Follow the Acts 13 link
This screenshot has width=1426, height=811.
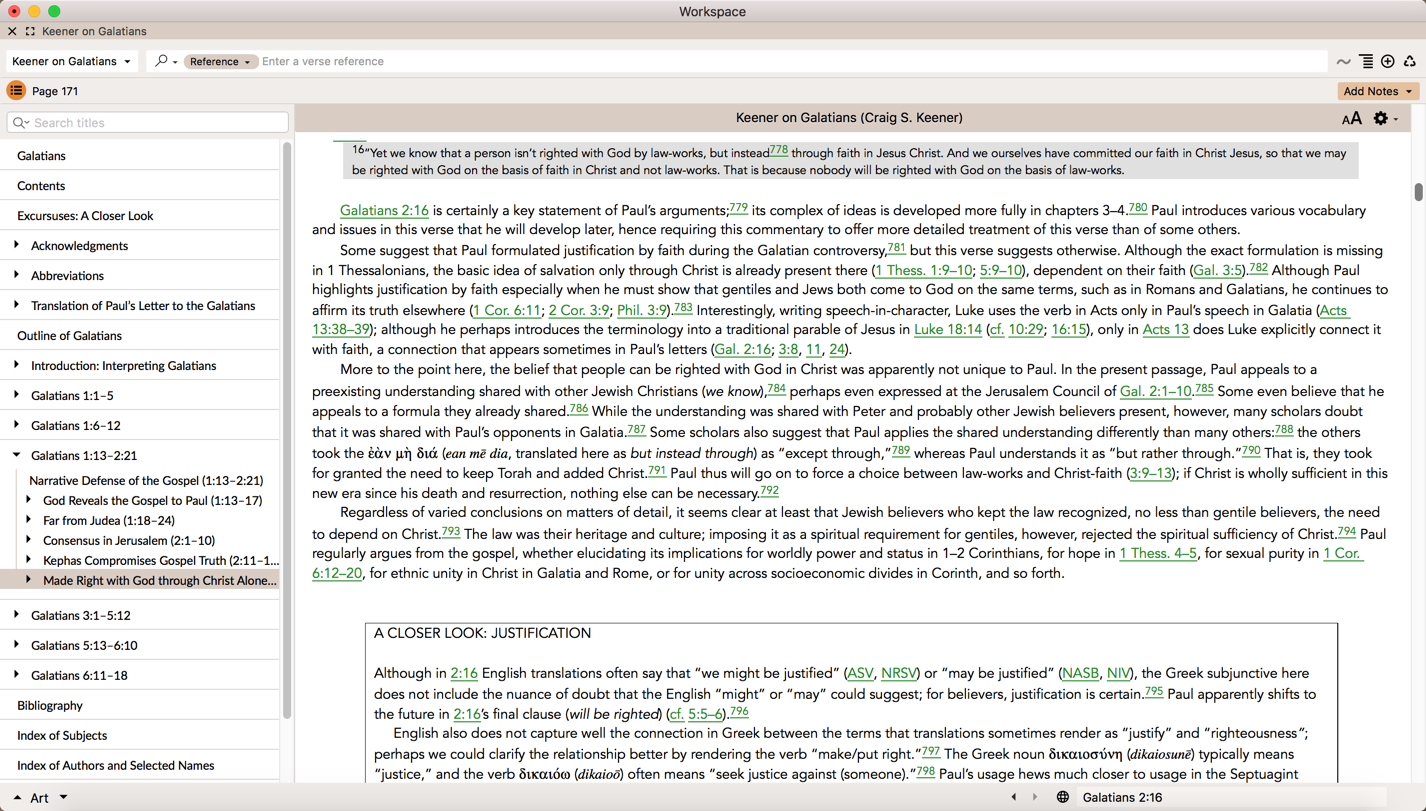(x=1166, y=329)
